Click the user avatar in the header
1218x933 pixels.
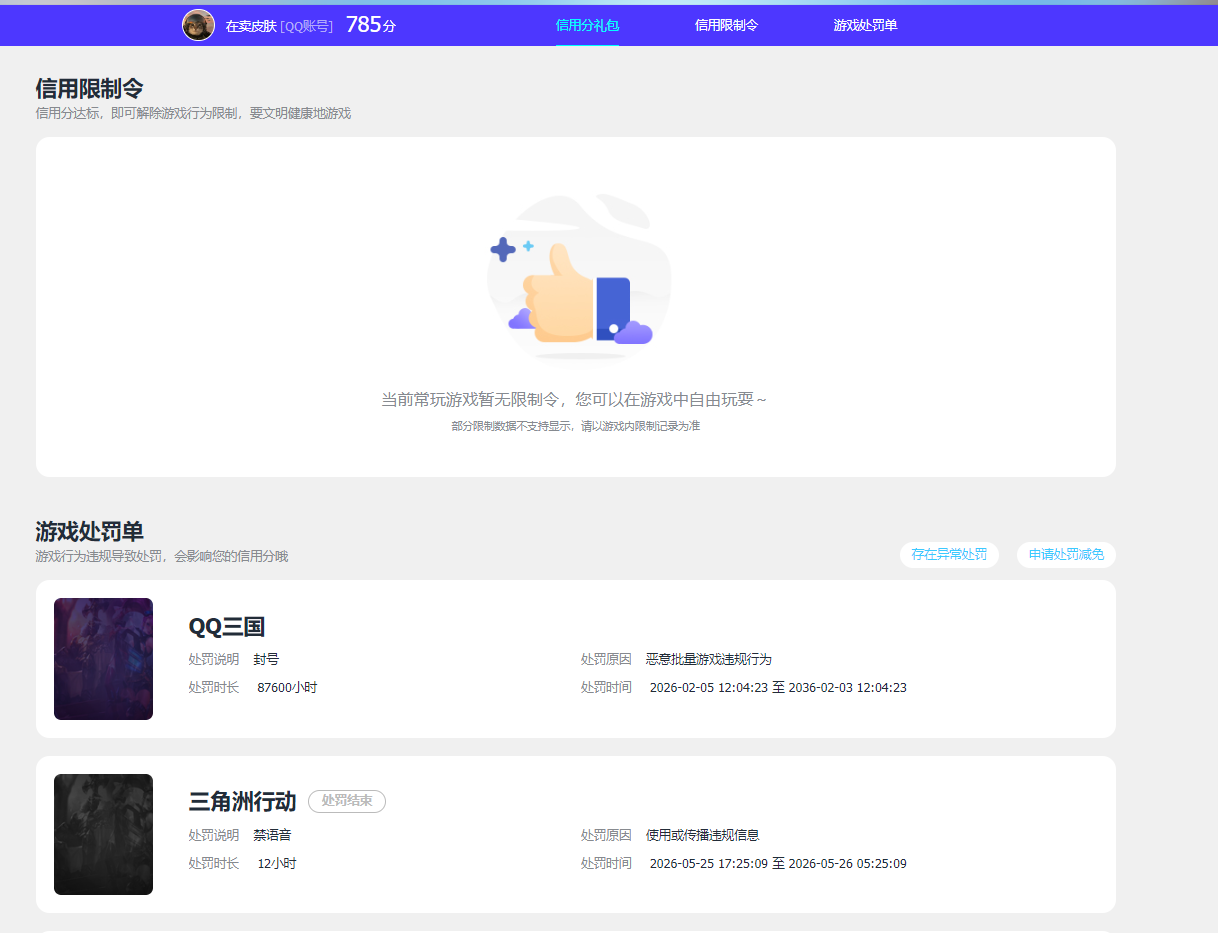(x=198, y=25)
